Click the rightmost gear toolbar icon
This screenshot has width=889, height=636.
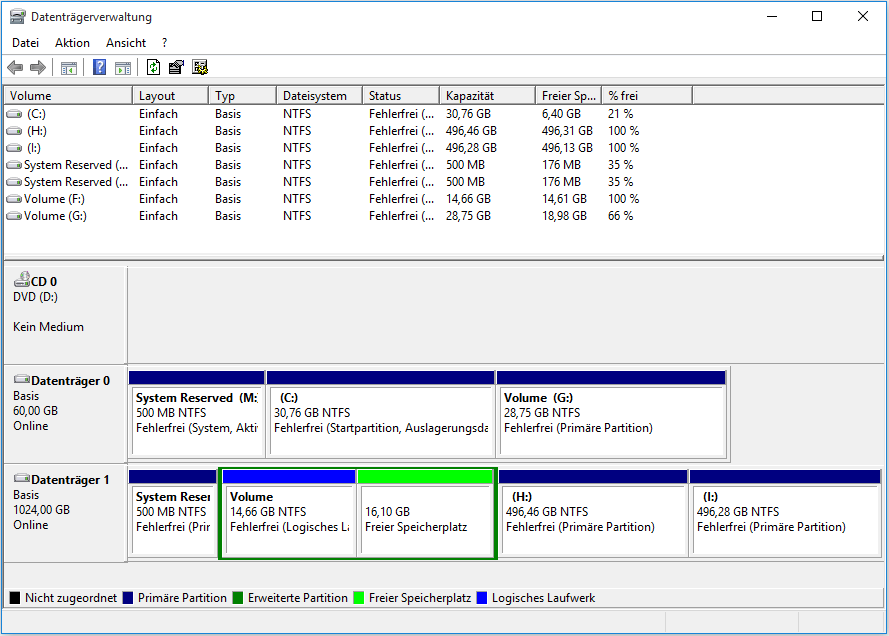tap(200, 67)
